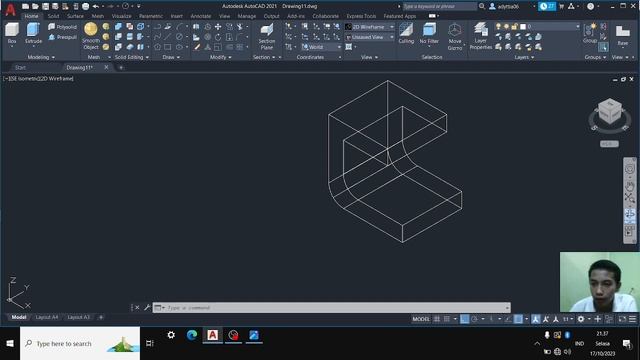
Task: Click the Group tool icon
Action: (x=589, y=33)
